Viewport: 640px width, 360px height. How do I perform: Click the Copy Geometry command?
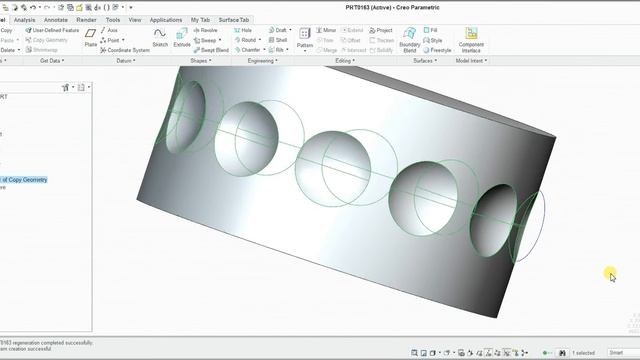(46, 40)
